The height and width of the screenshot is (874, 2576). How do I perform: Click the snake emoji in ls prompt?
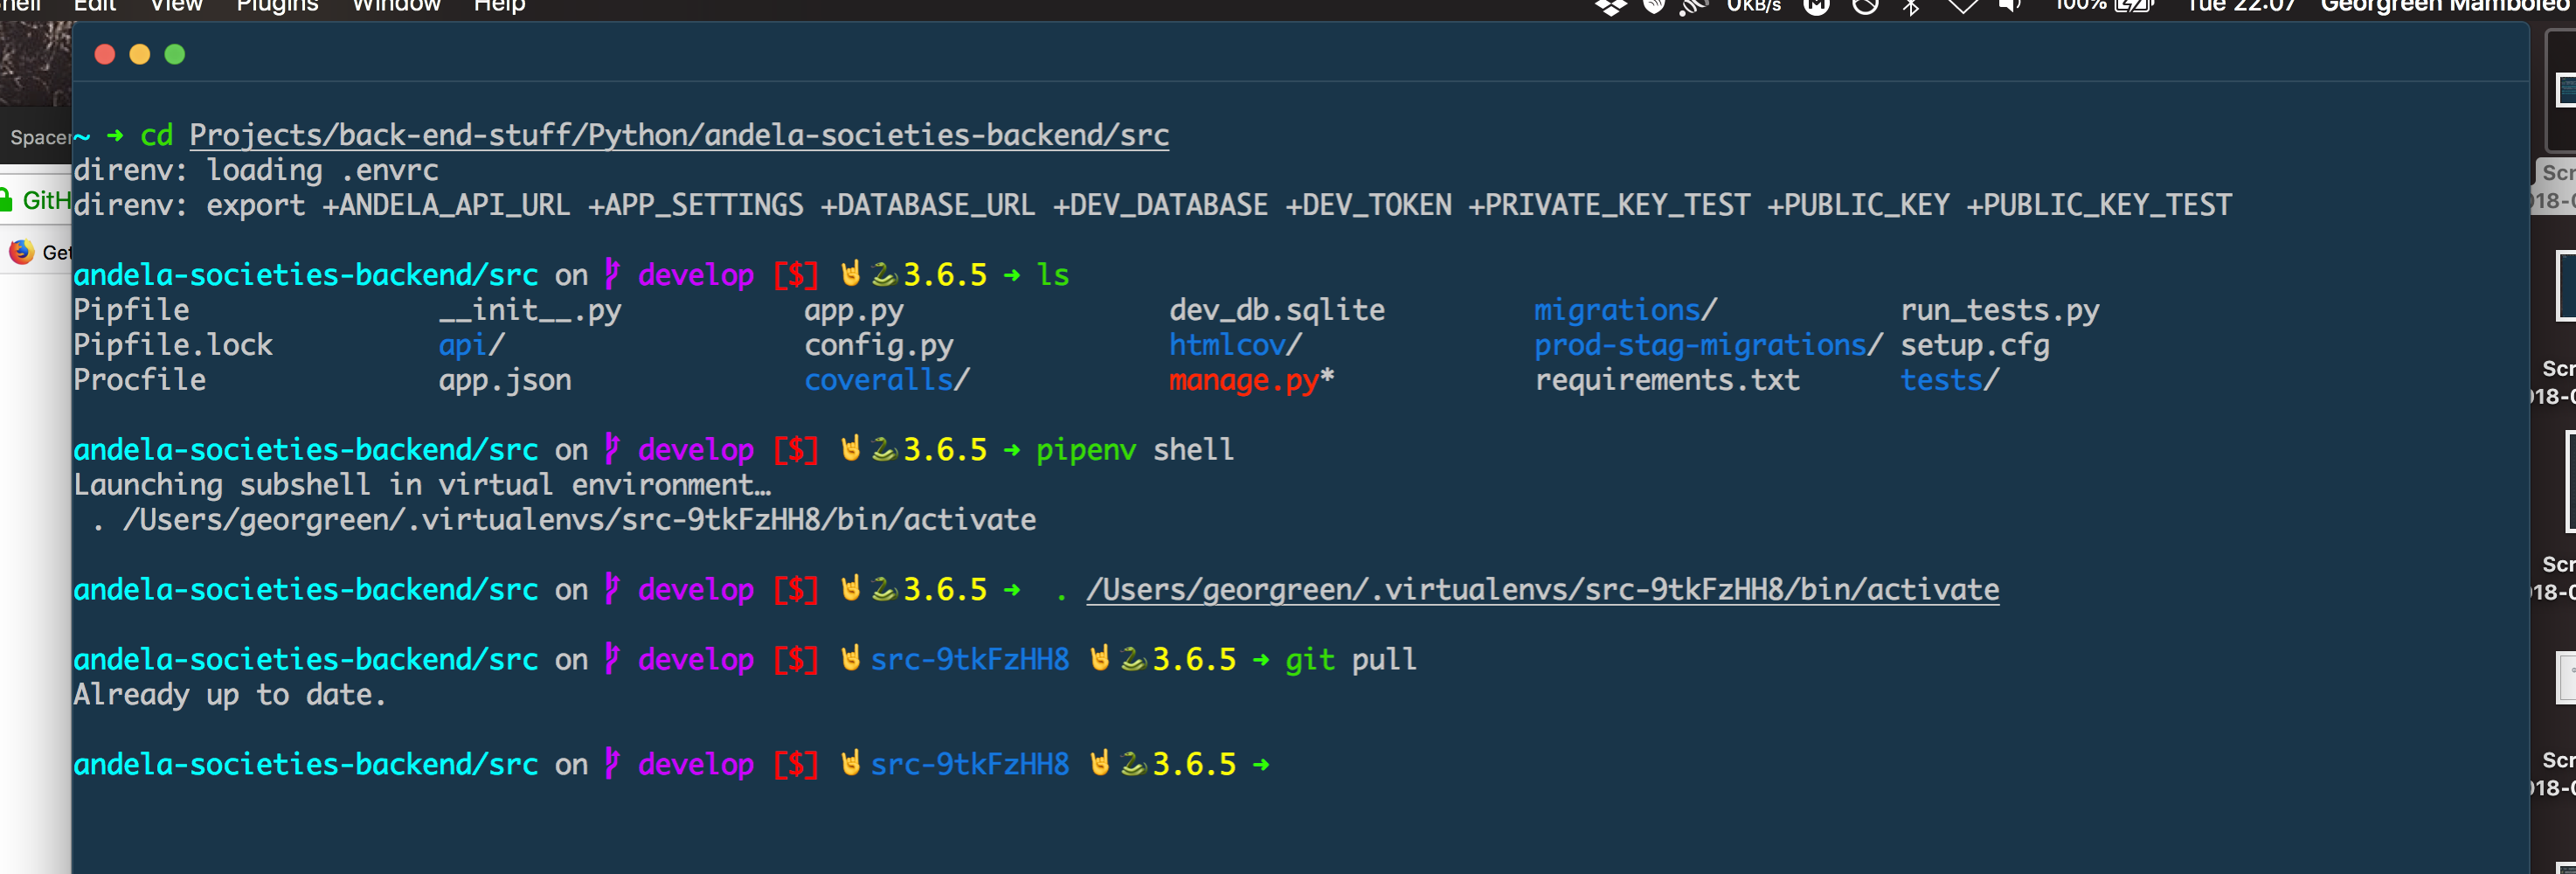884,274
